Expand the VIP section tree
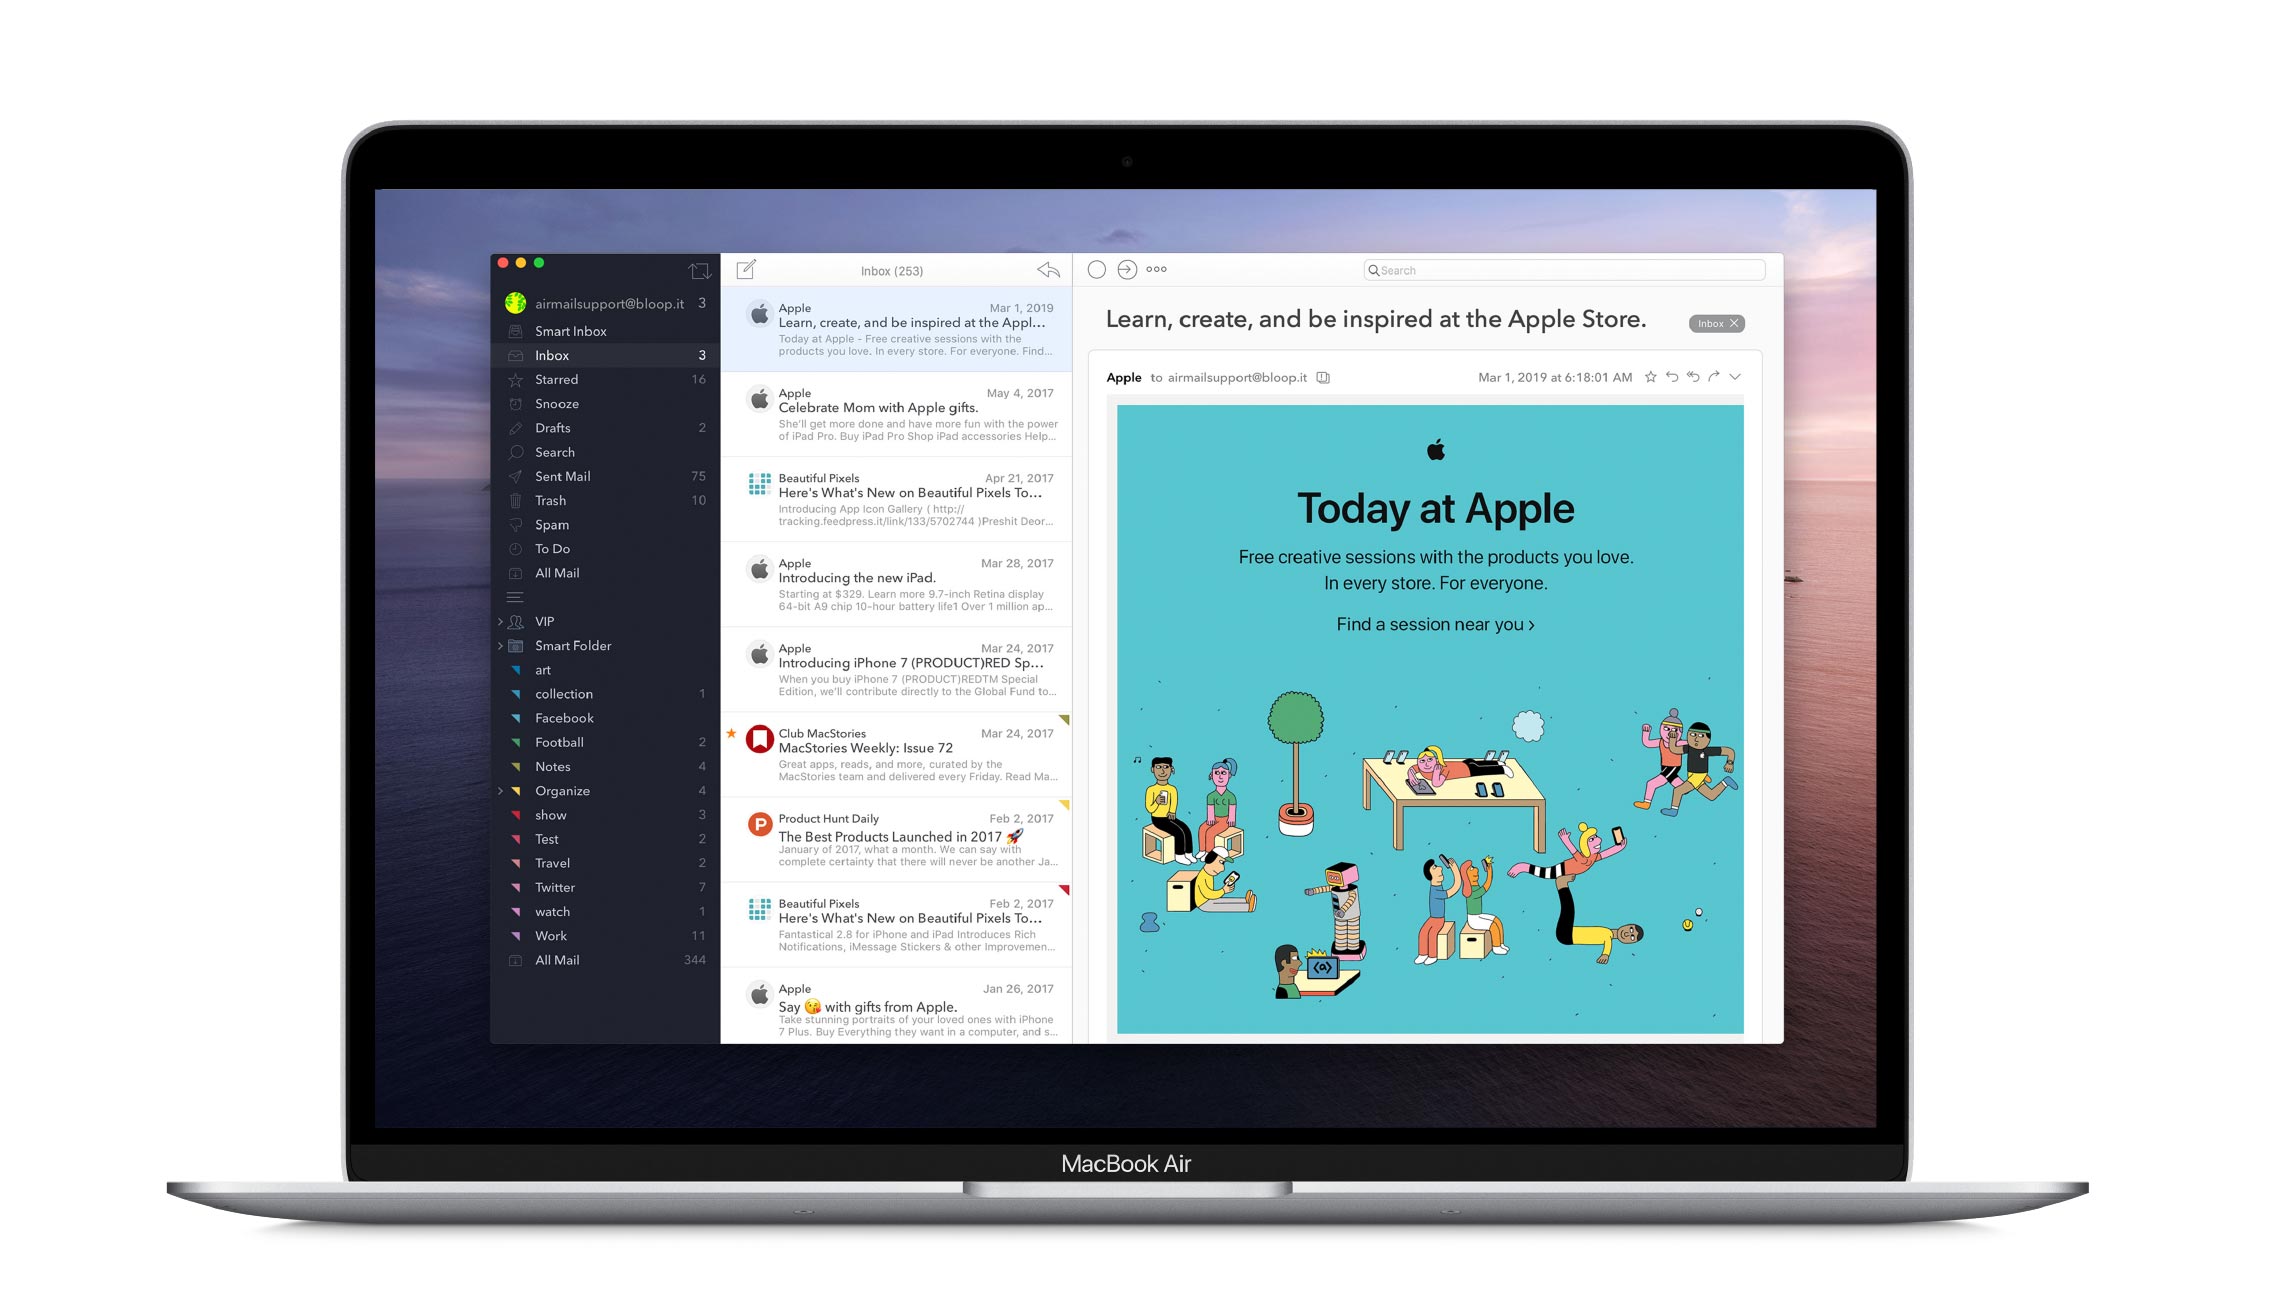This screenshot has height=1304, width=2292. coord(502,621)
